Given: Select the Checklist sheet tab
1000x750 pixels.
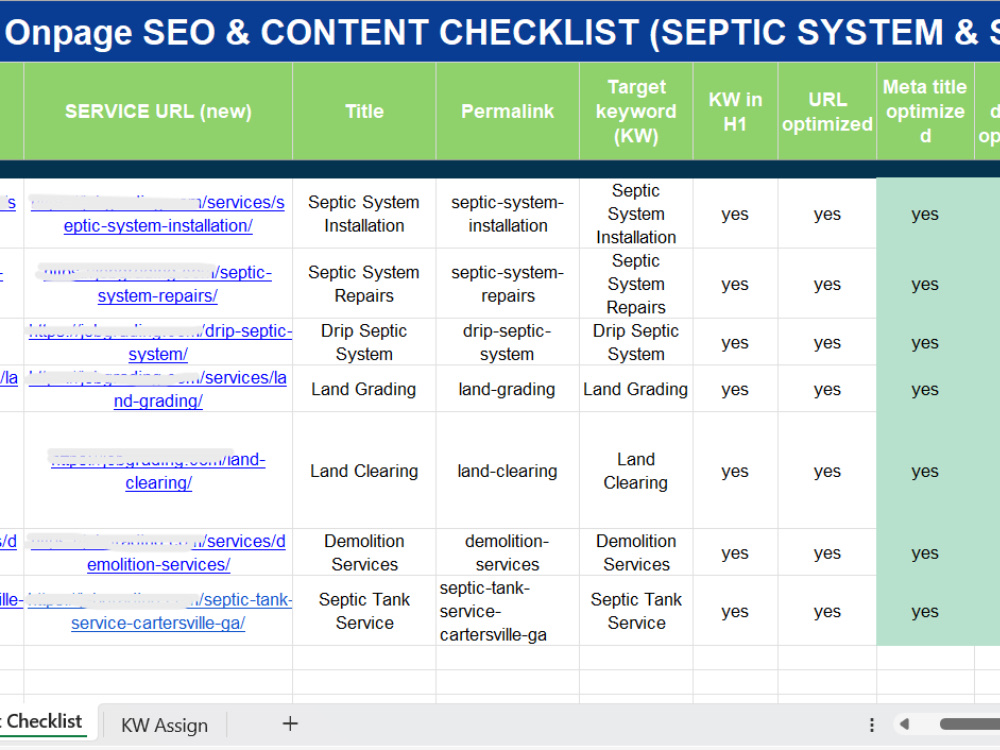Looking at the screenshot, I should pos(43,721).
